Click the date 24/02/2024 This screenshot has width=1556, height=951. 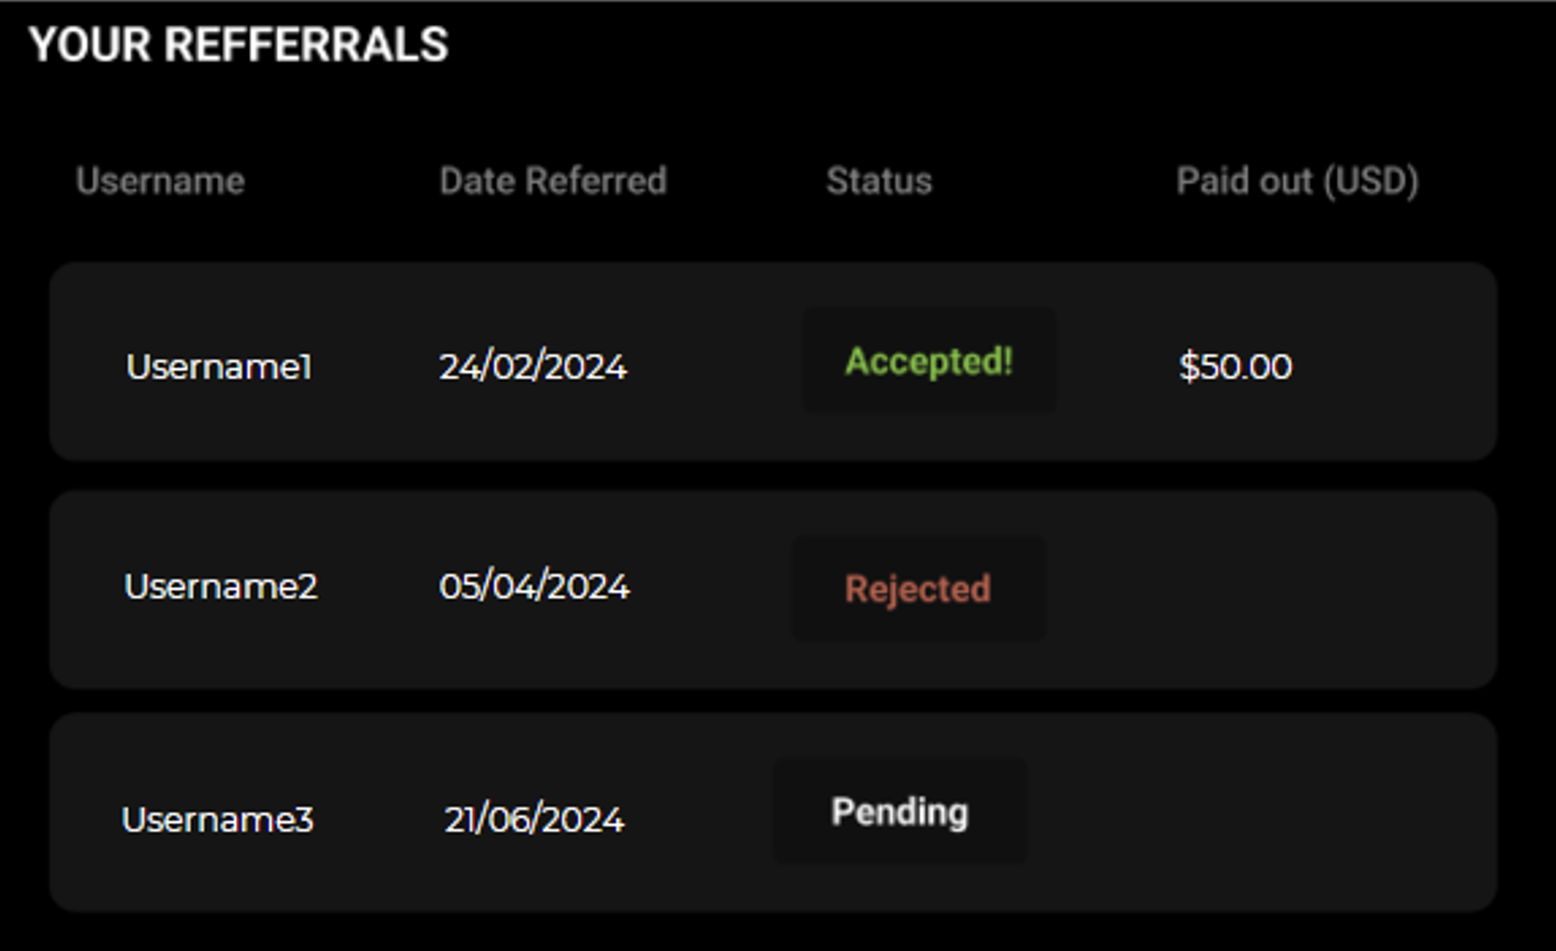tap(535, 367)
